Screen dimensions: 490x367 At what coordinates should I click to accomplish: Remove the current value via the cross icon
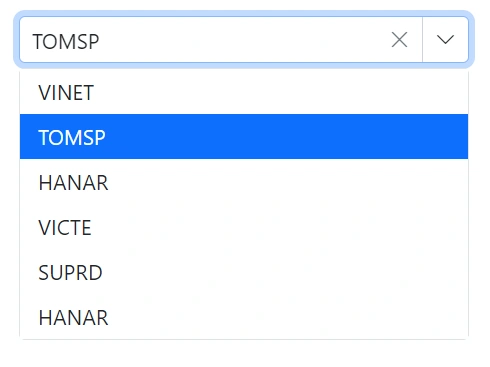pos(399,40)
